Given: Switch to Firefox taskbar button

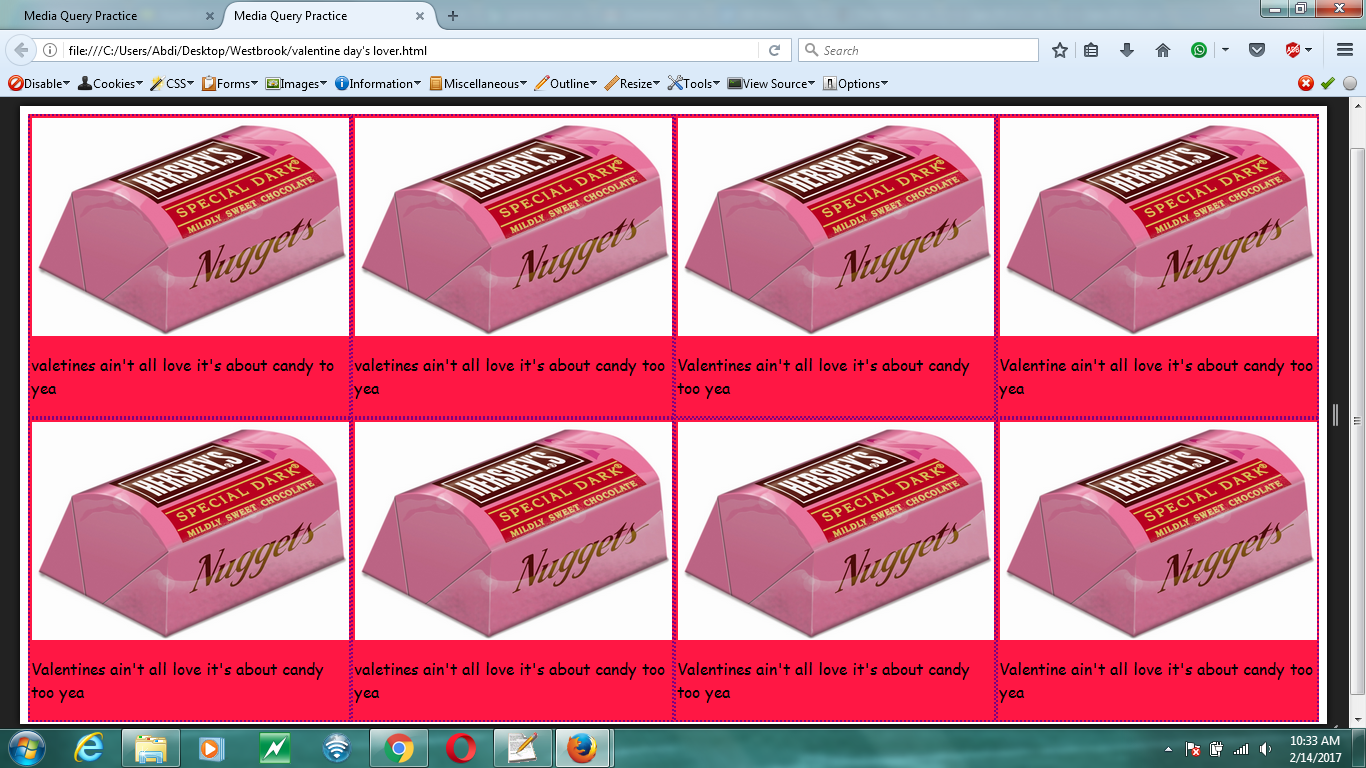Looking at the screenshot, I should (x=584, y=748).
